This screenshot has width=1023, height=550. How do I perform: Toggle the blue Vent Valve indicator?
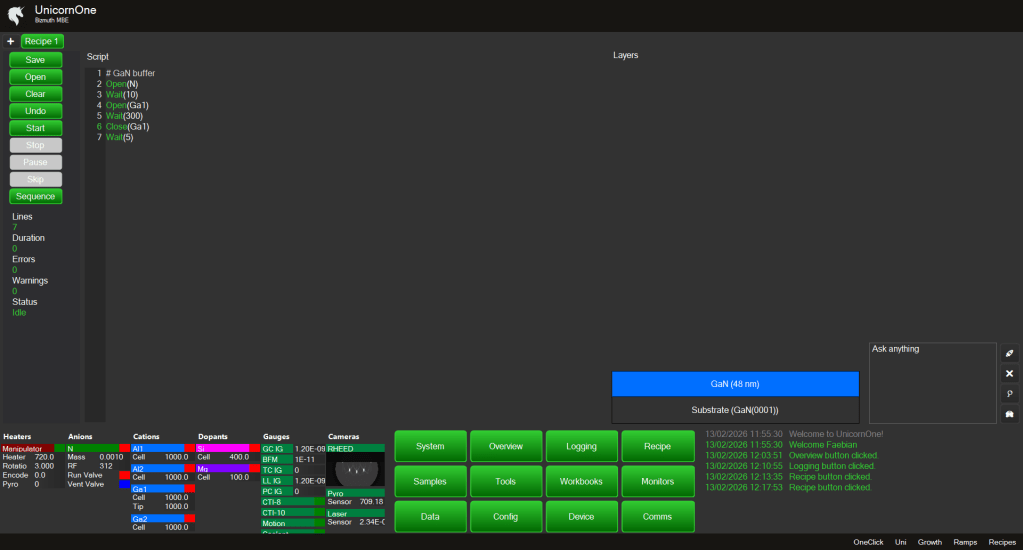coord(124,484)
